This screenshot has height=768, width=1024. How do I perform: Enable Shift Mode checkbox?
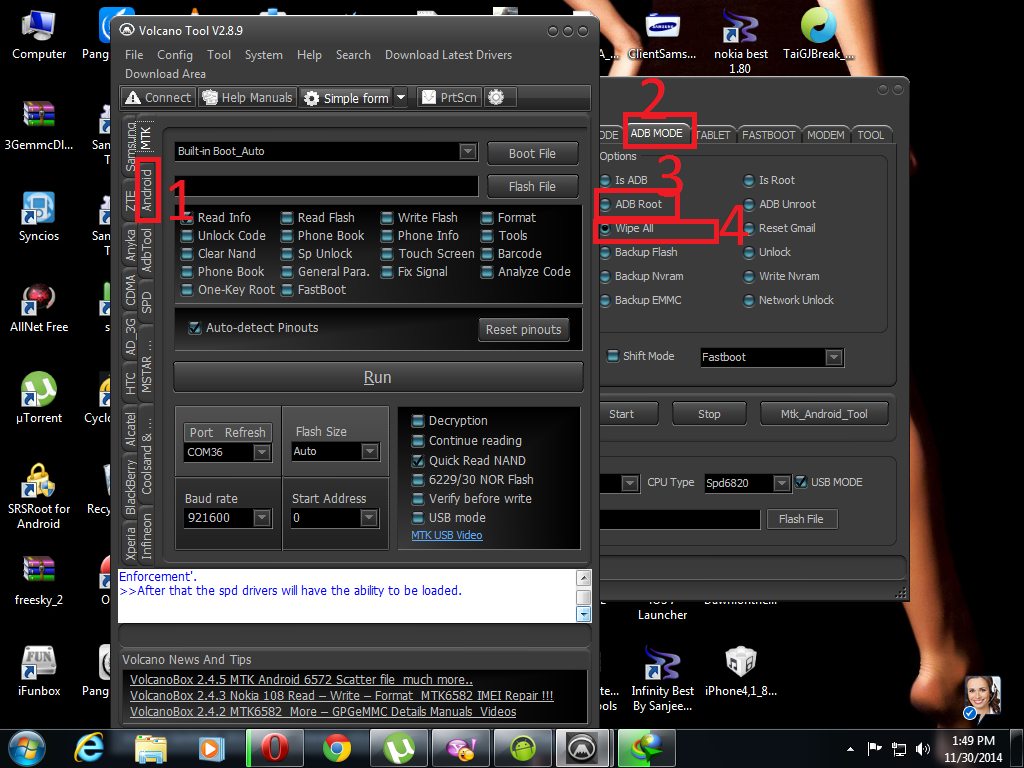[613, 356]
